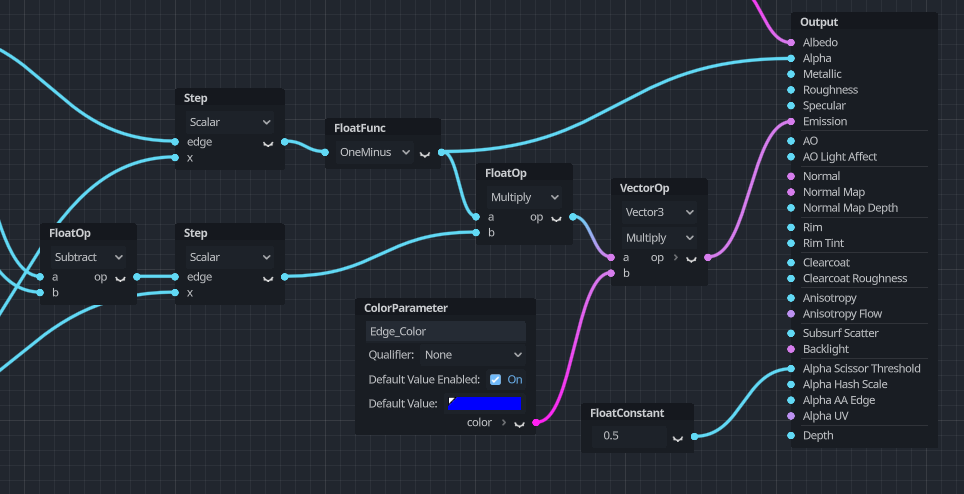
Task: Open the Vector3 type dropdown in VectorOp
Action: pos(660,213)
